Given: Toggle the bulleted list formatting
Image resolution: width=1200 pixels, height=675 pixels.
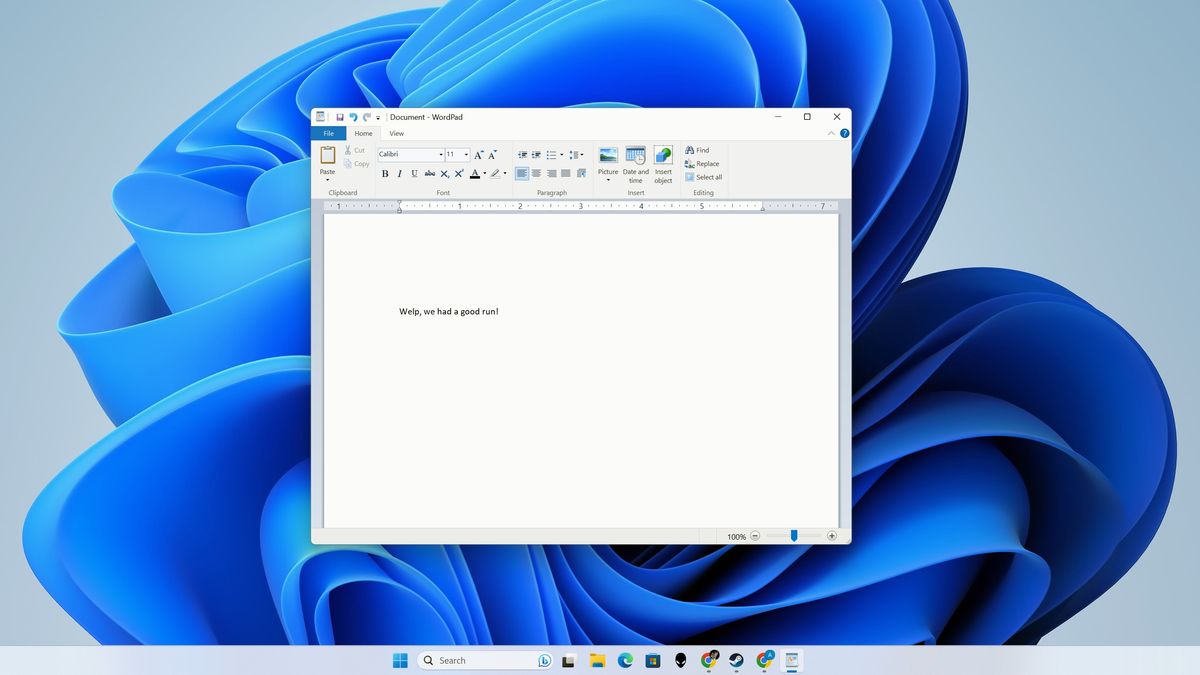Looking at the screenshot, I should coord(552,154).
